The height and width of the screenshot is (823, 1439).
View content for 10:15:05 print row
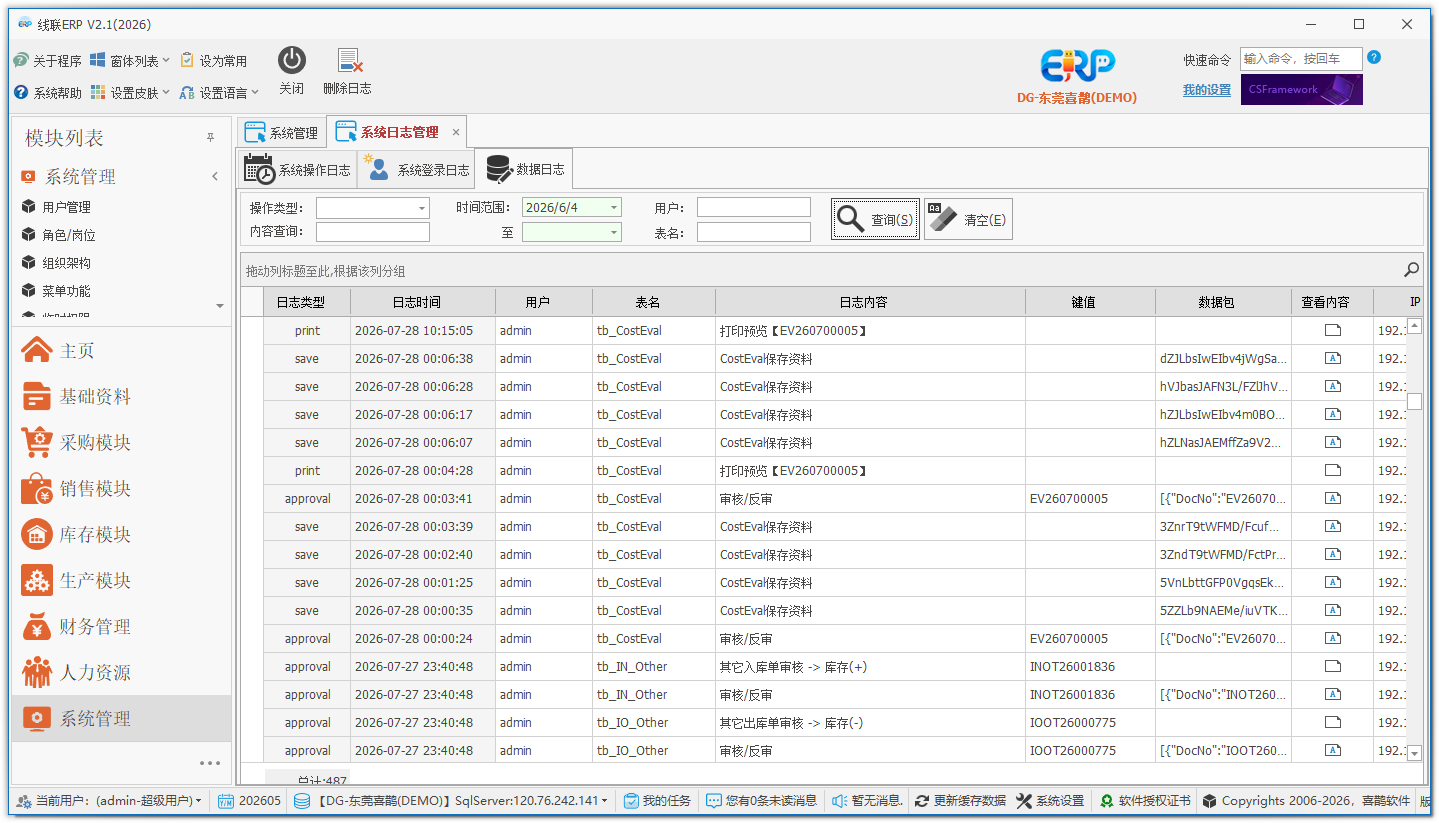click(x=1332, y=331)
